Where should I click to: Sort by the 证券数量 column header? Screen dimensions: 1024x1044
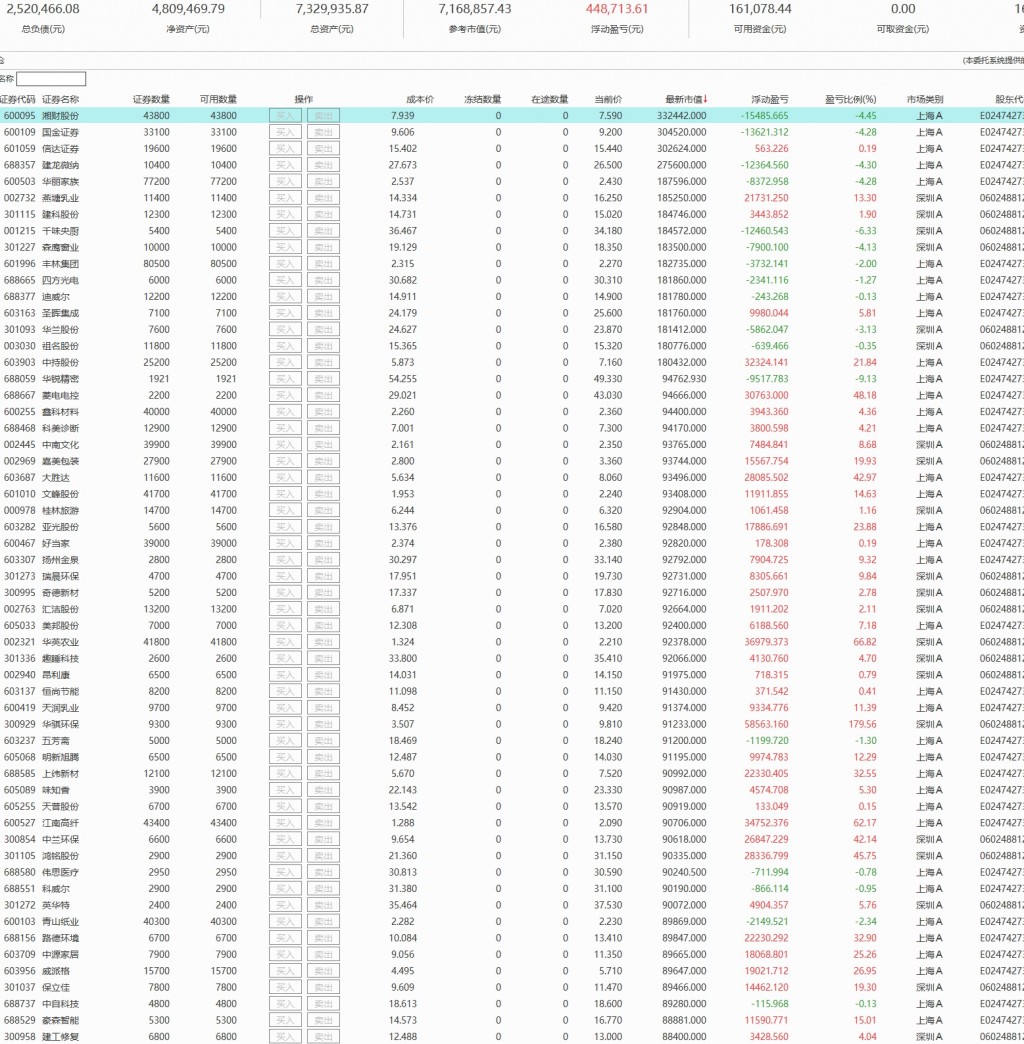click(x=151, y=99)
